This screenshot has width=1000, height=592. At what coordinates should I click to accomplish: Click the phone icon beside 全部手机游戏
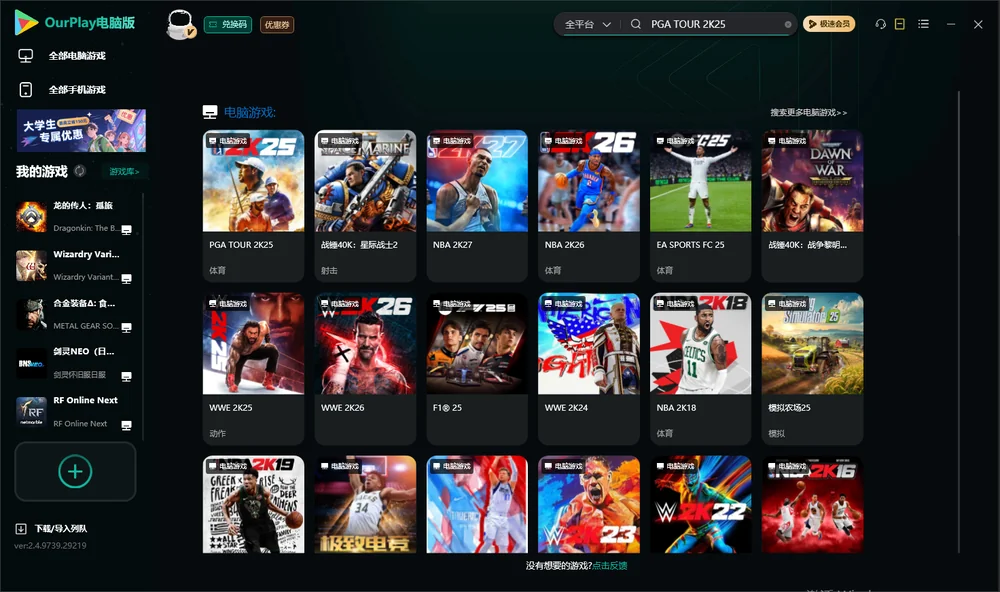26,90
